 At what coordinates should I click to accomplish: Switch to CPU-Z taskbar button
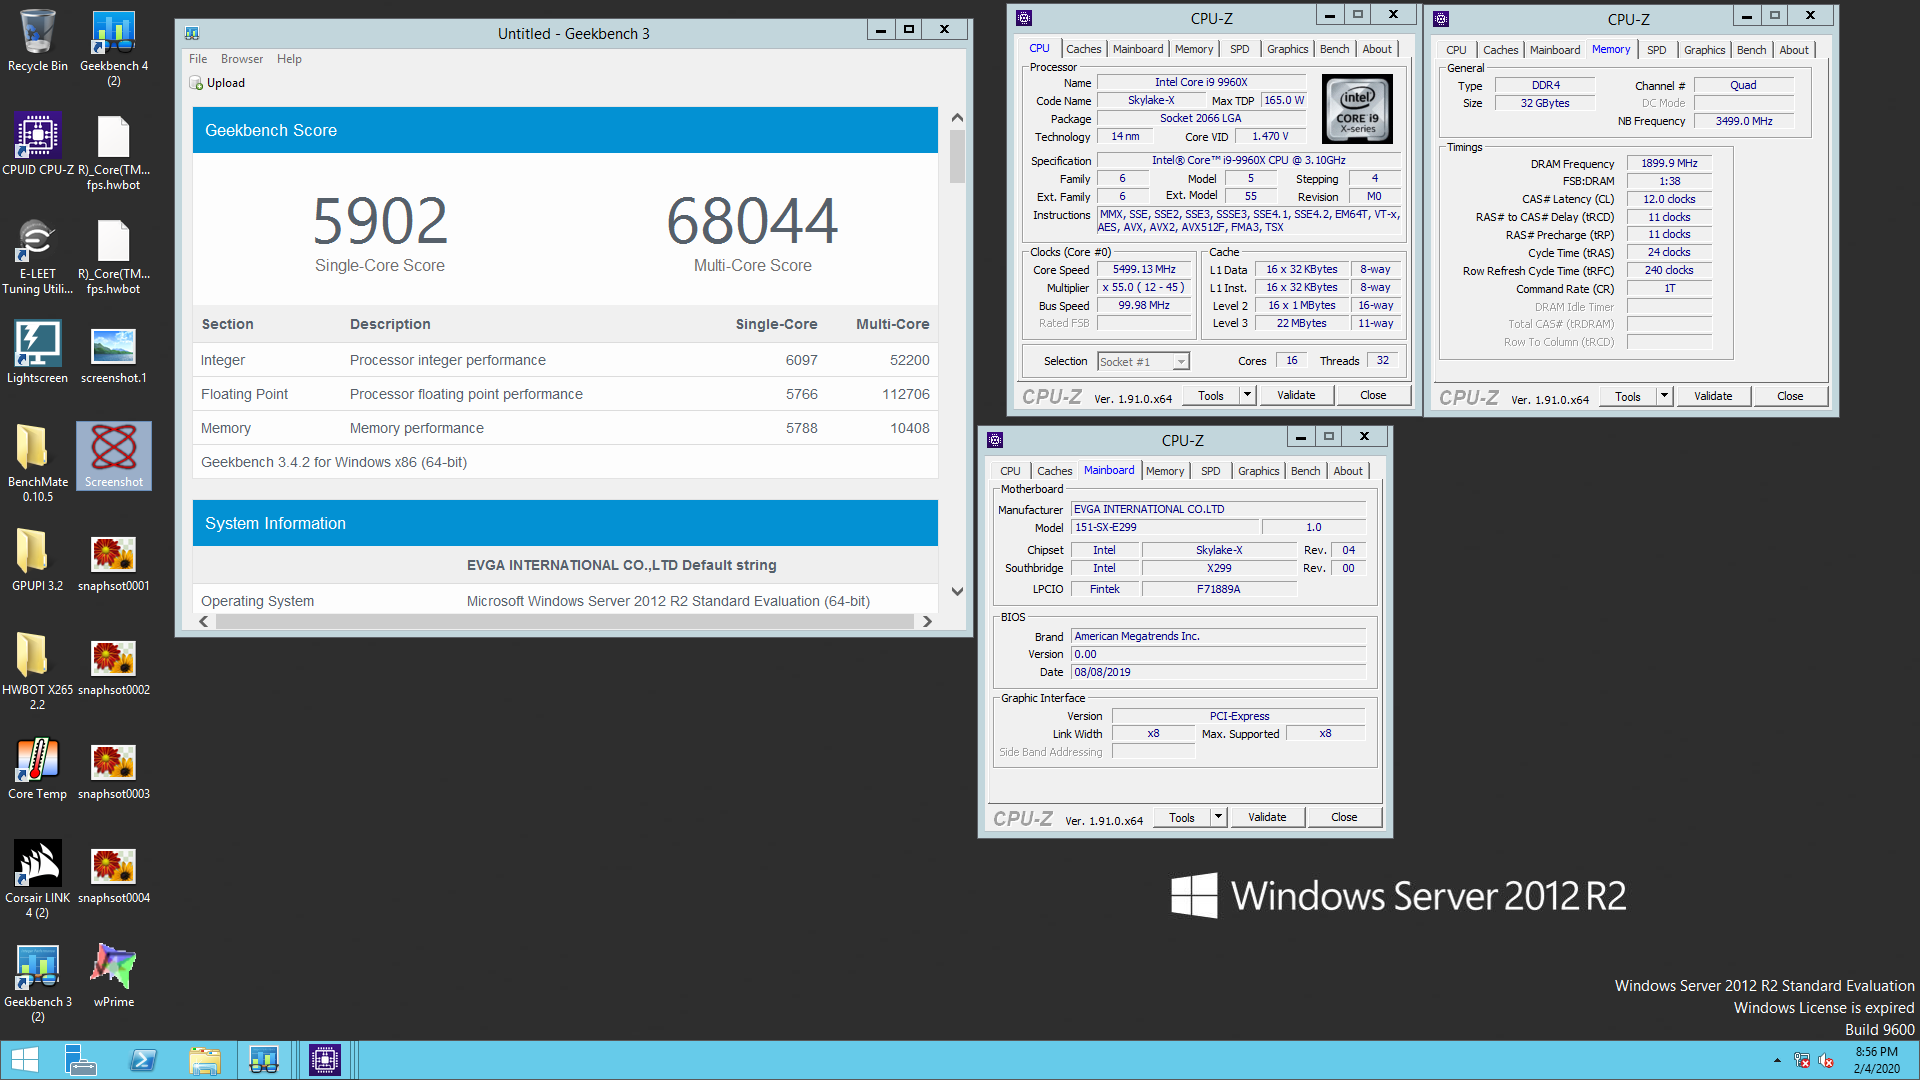pyautogui.click(x=325, y=1060)
